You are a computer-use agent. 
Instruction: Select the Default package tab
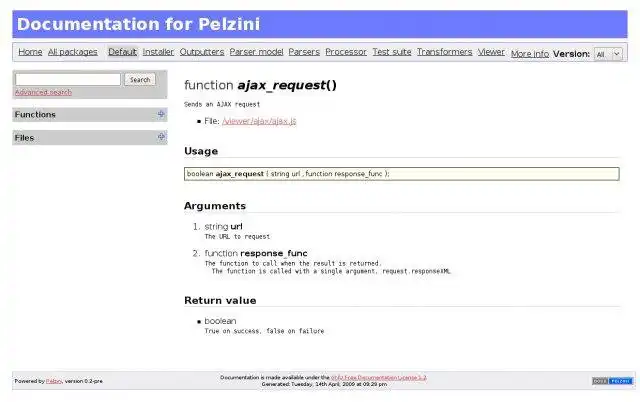click(122, 52)
